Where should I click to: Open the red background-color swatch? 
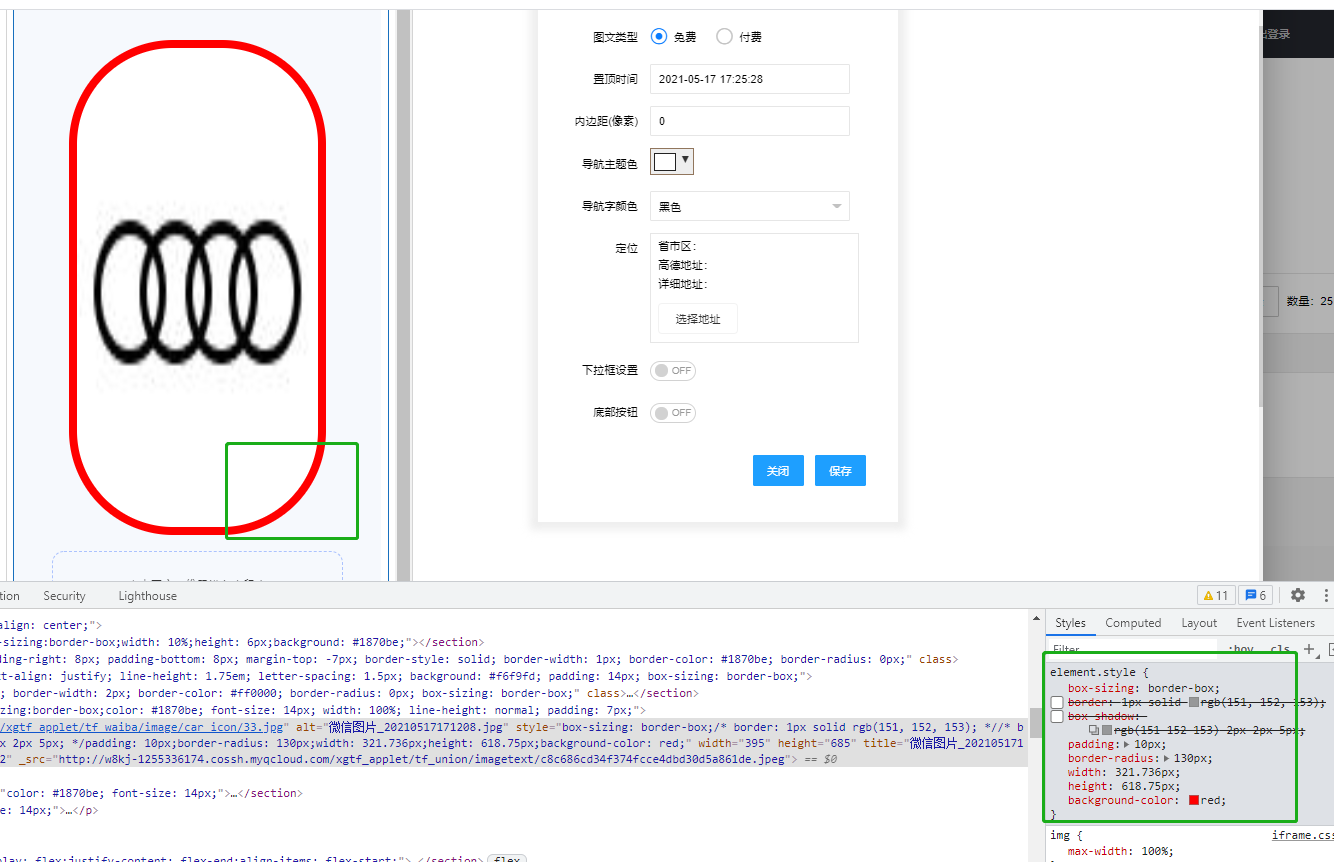pyautogui.click(x=1194, y=800)
